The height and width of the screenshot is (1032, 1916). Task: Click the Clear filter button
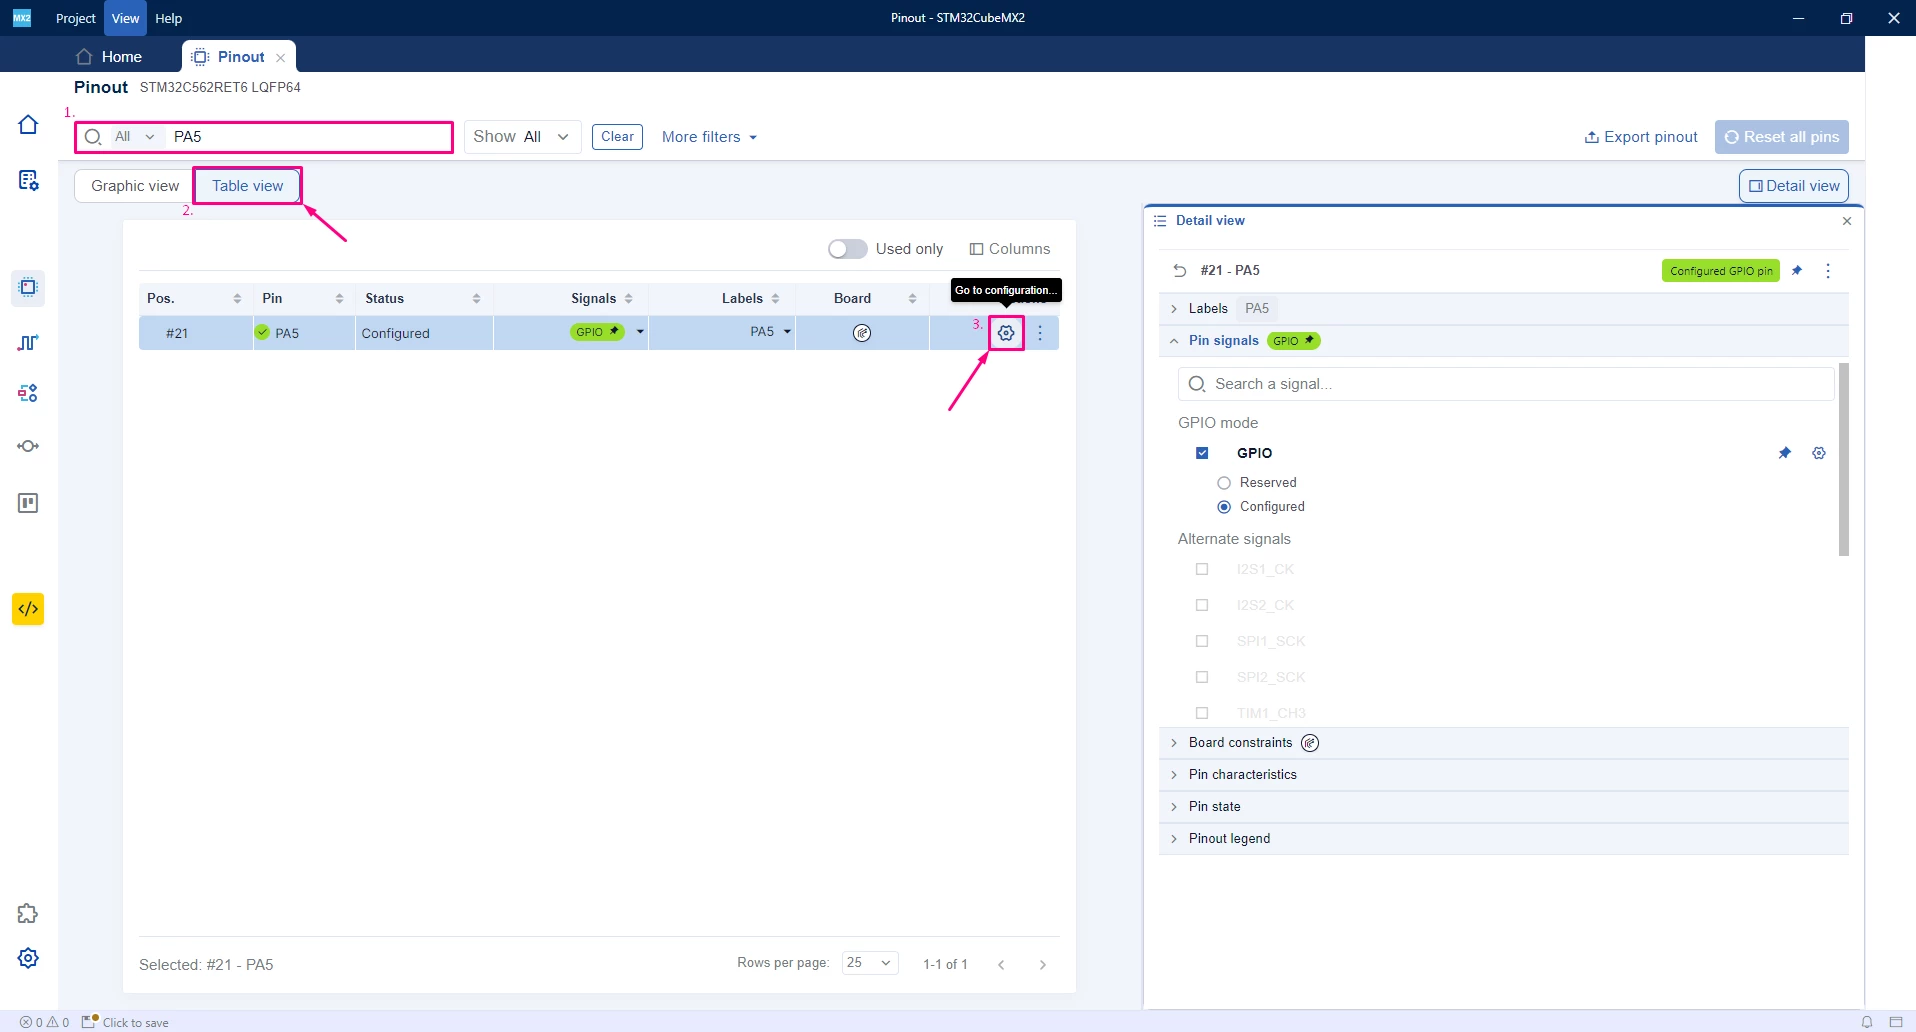(x=617, y=137)
